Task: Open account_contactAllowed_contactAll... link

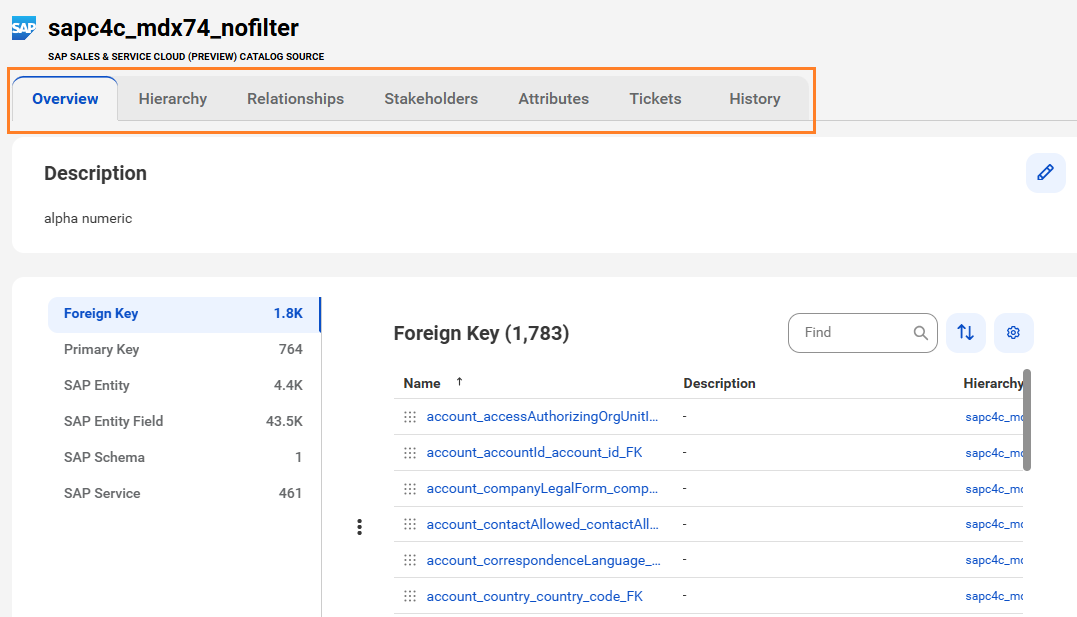Action: [x=543, y=524]
